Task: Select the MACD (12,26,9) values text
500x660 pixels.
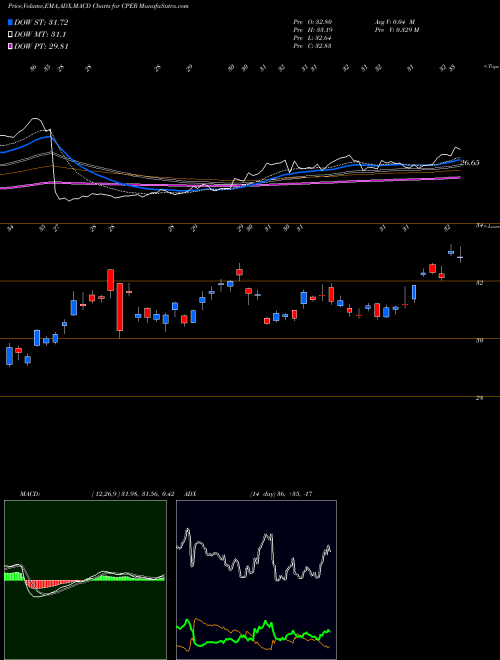Action: click(133, 494)
